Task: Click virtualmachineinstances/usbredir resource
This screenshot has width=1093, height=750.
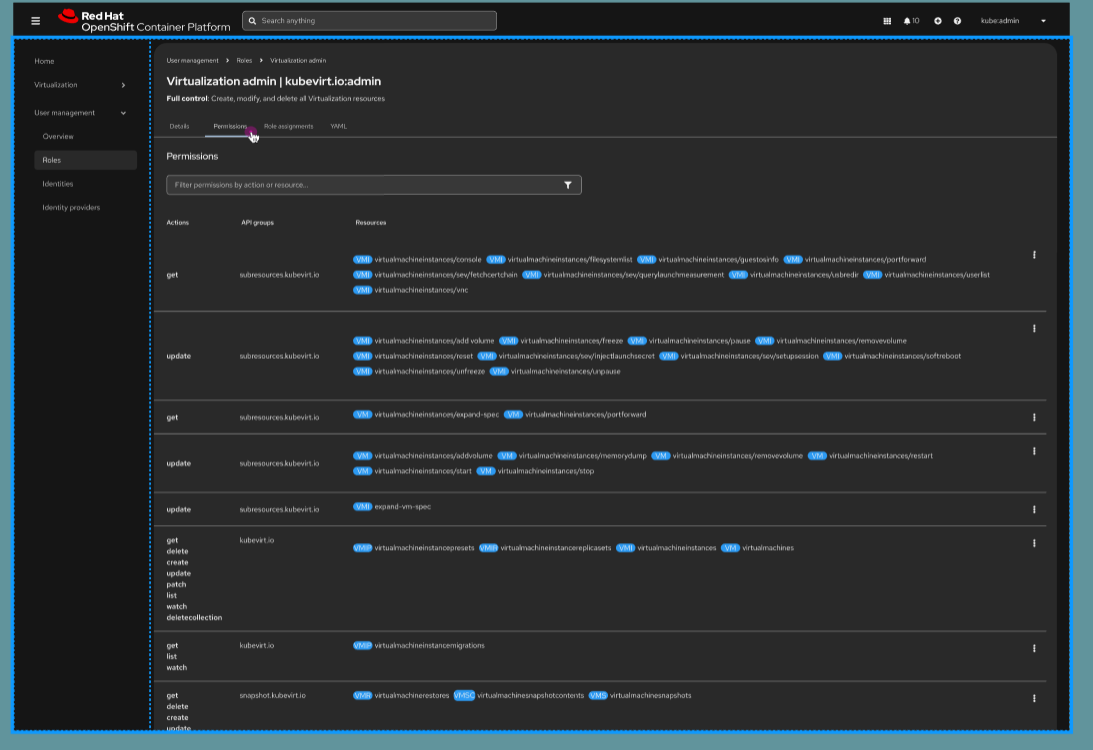Action: click(804, 275)
